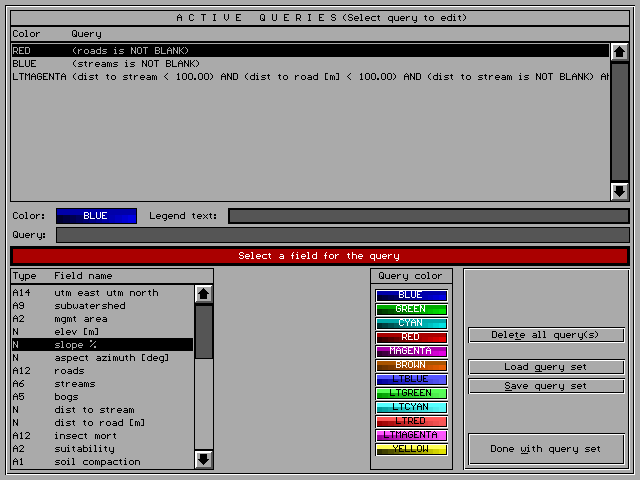Click down arrow of active queries scrollbar
The height and width of the screenshot is (480, 640).
point(619,191)
